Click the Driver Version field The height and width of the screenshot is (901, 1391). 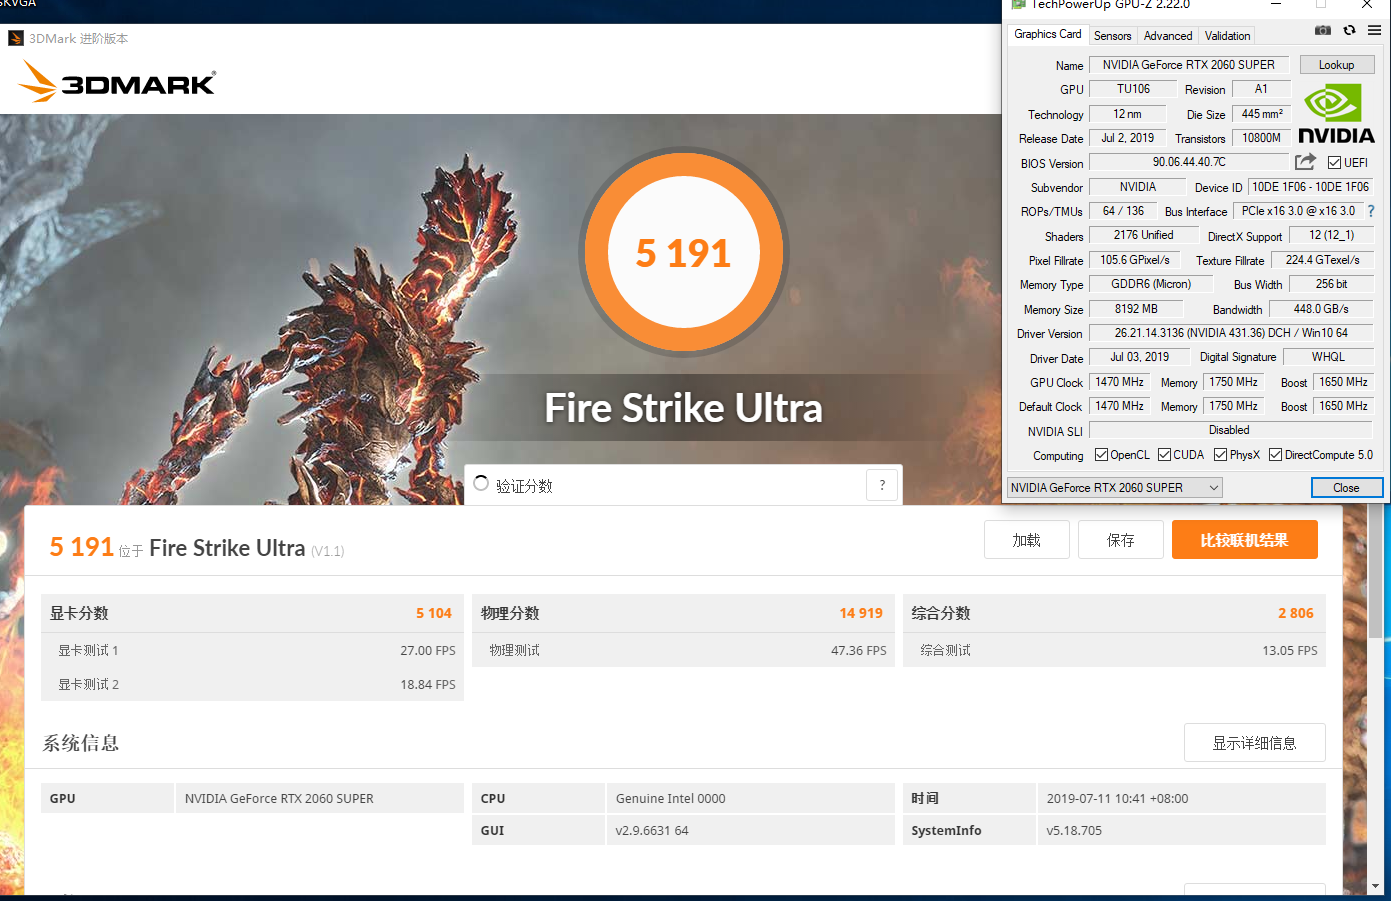tap(1231, 333)
